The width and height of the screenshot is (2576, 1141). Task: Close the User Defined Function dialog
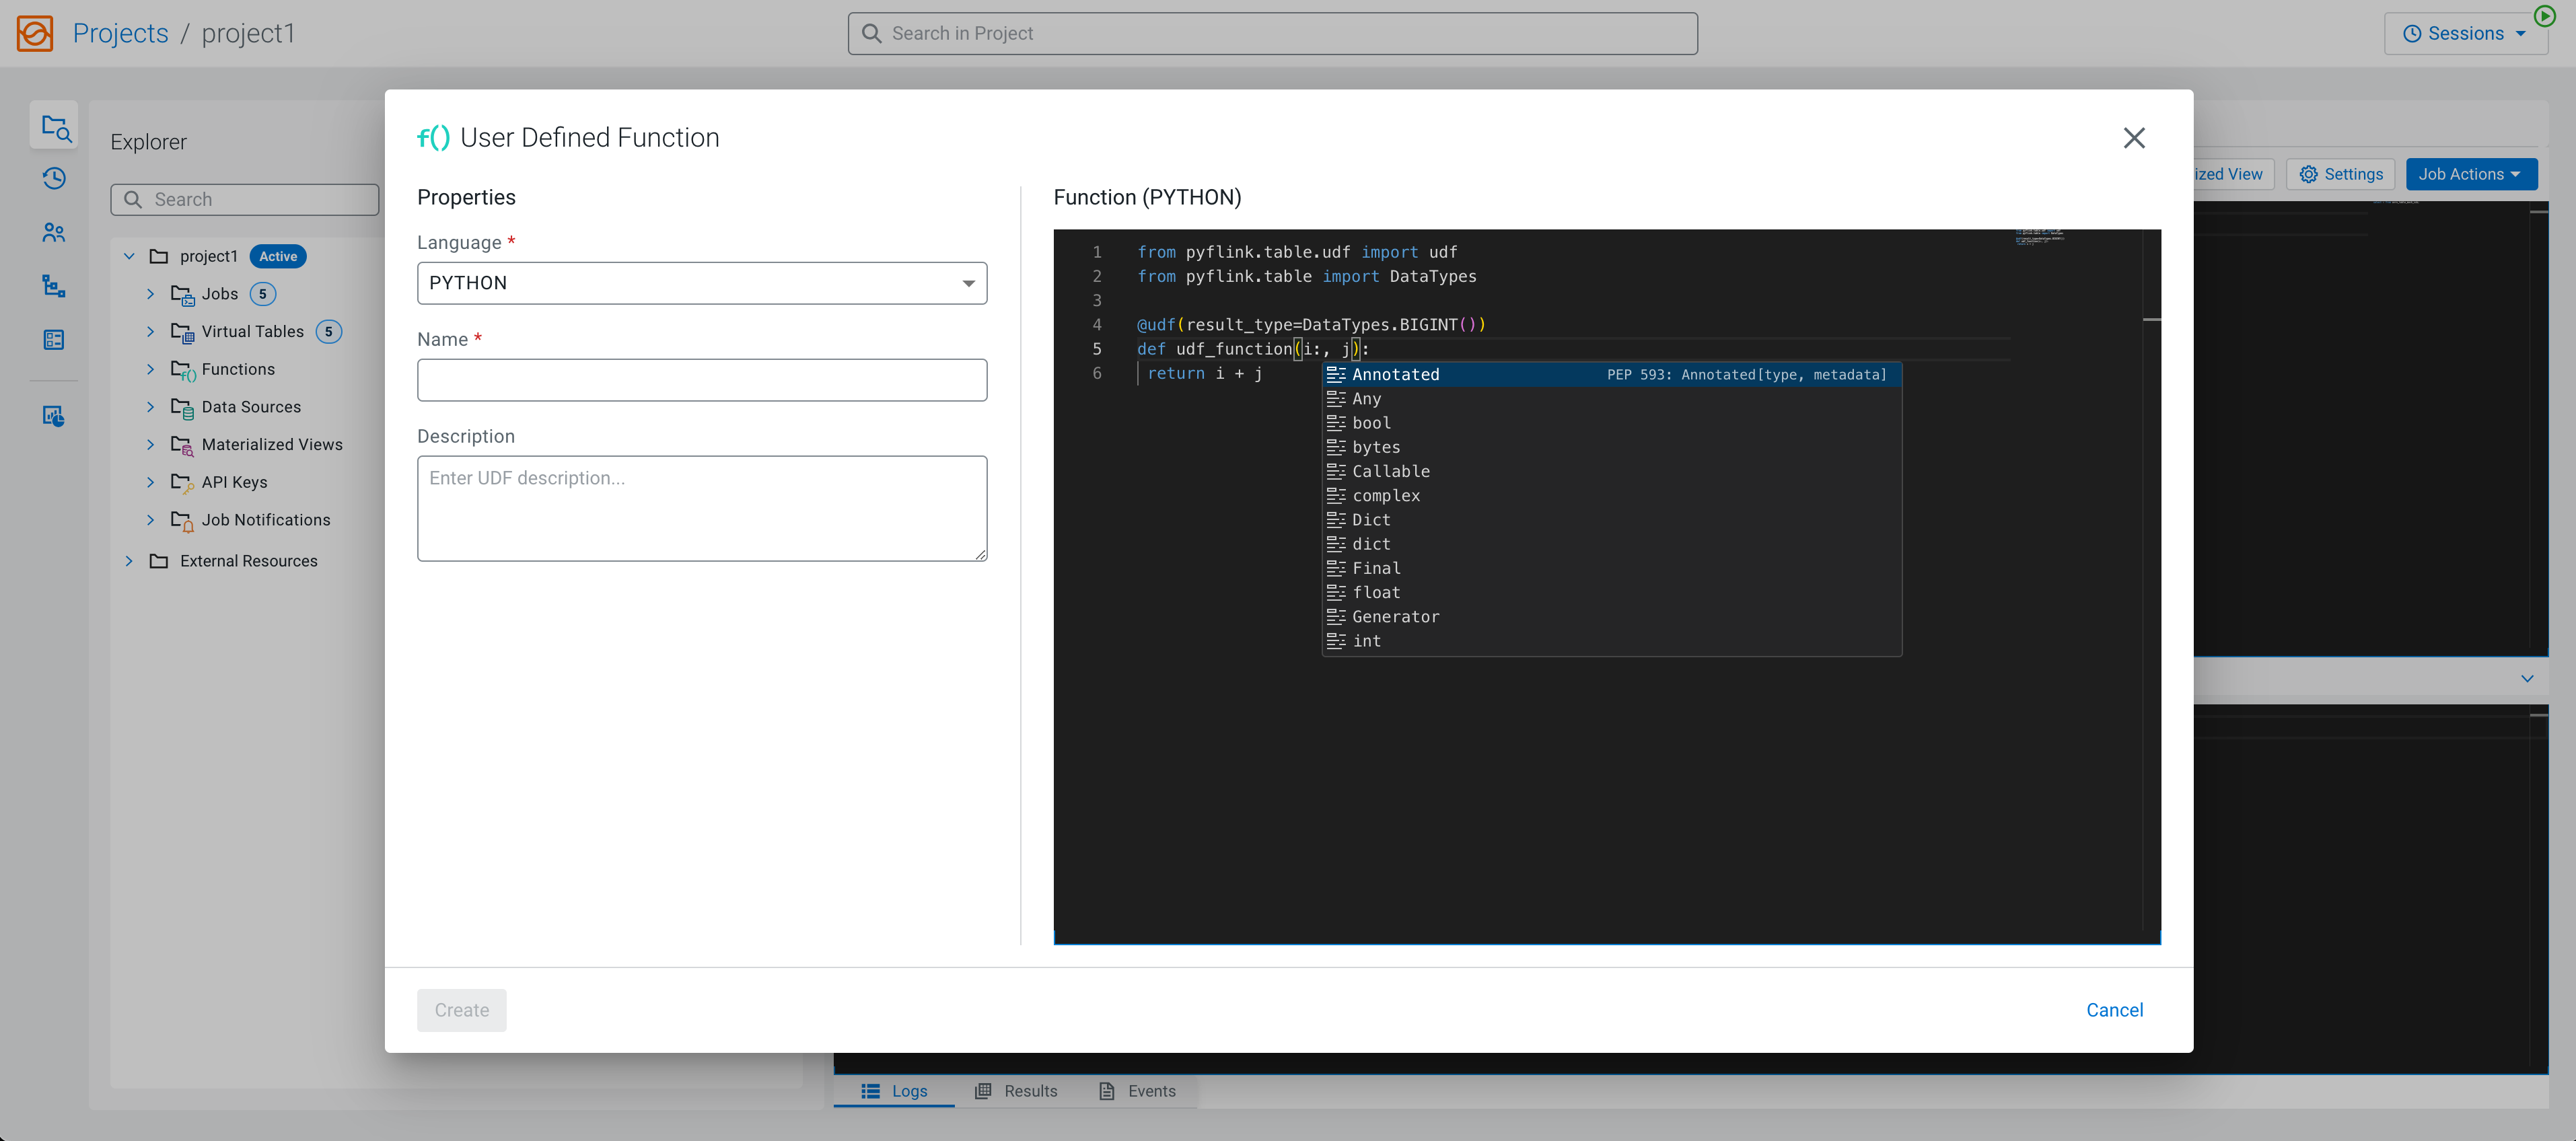coord(2134,138)
